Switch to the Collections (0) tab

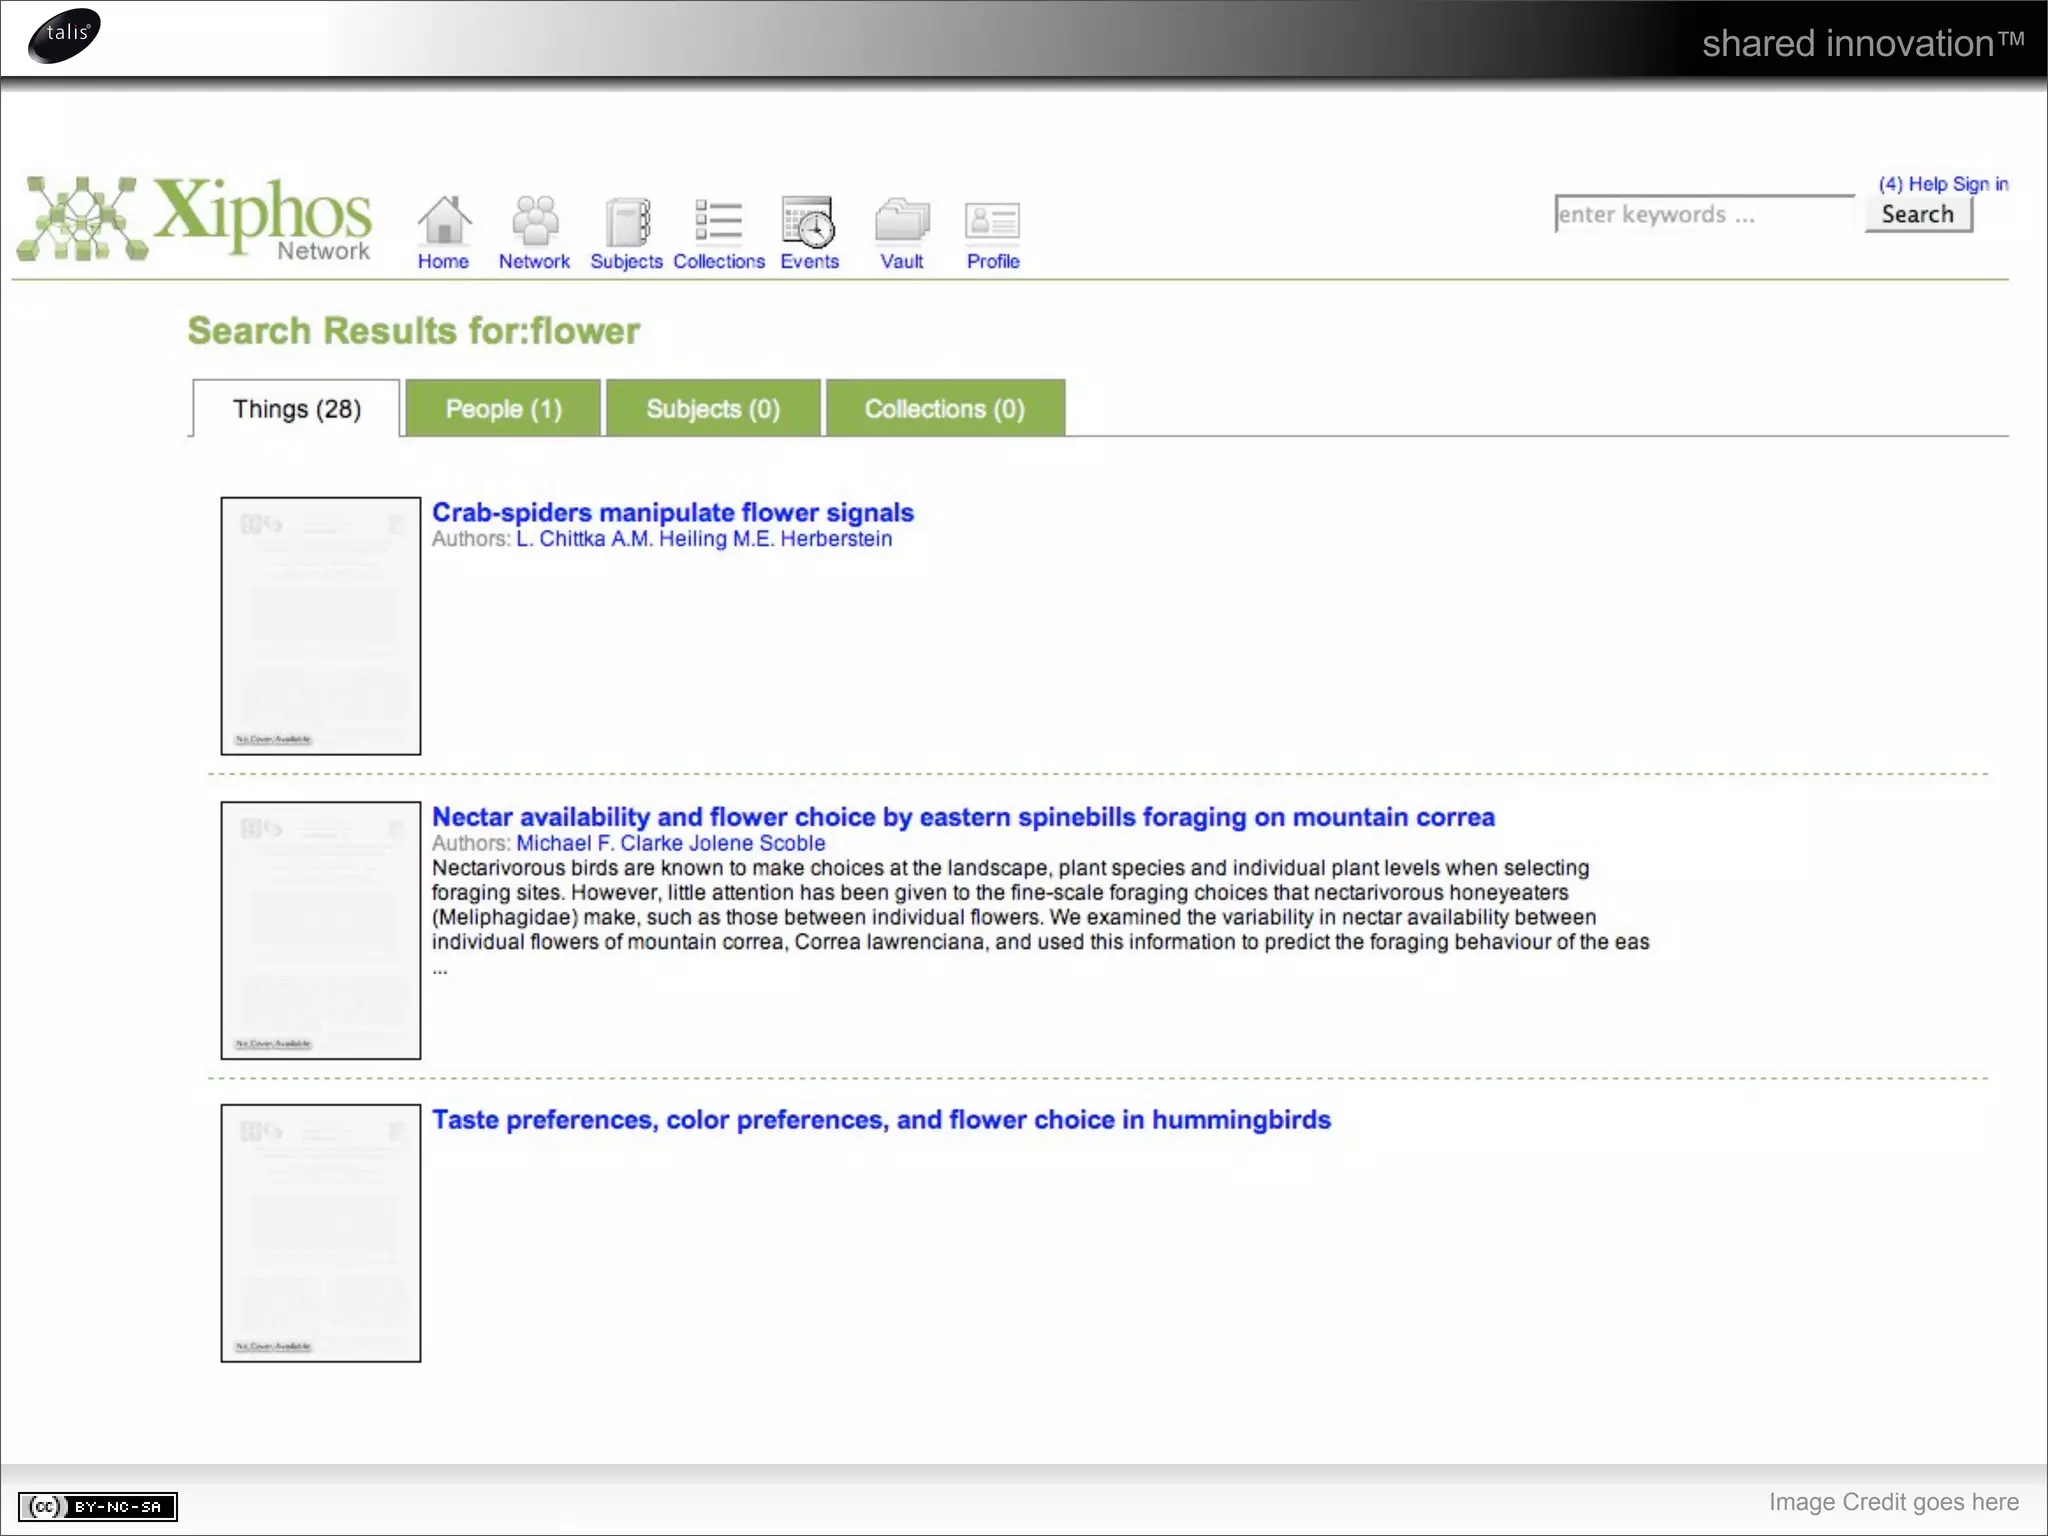pos(945,408)
